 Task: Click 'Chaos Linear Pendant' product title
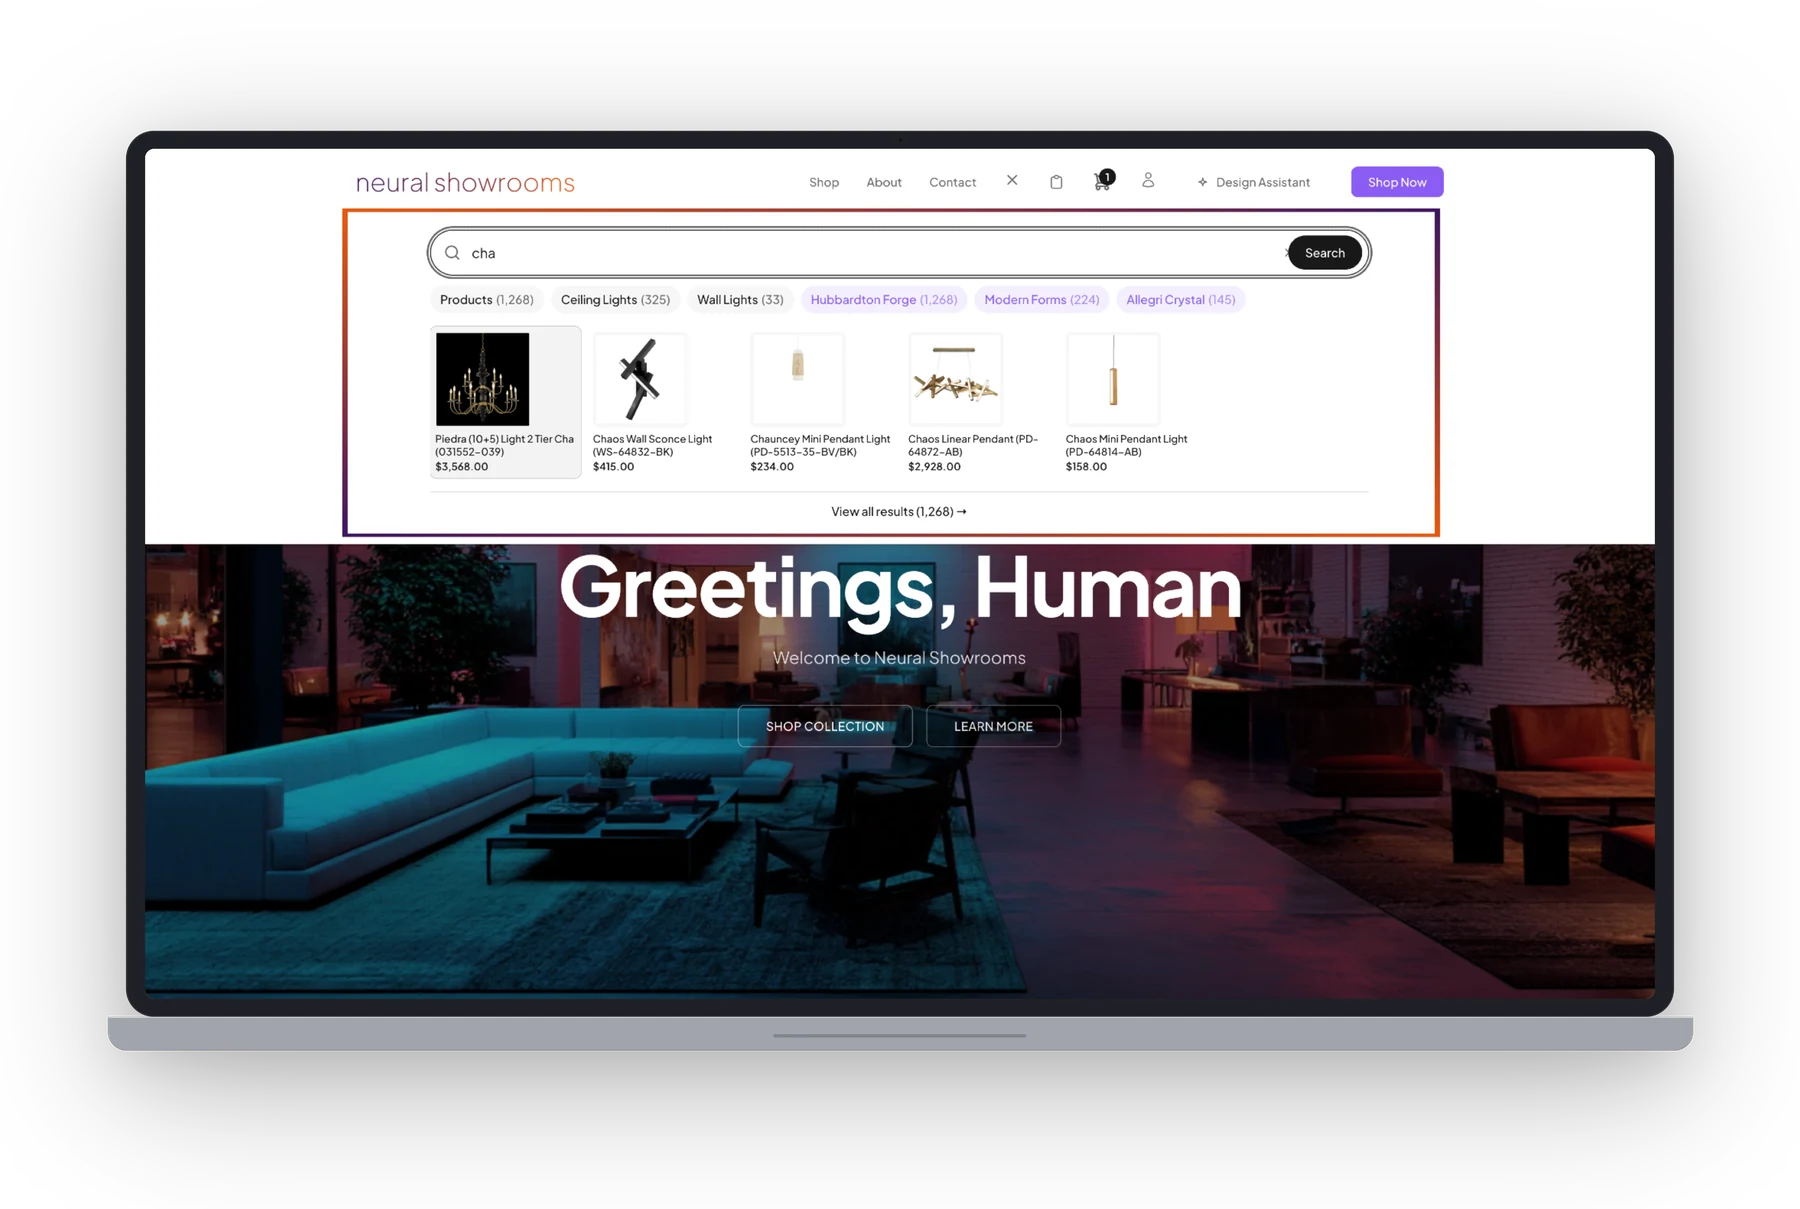pyautogui.click(x=973, y=445)
